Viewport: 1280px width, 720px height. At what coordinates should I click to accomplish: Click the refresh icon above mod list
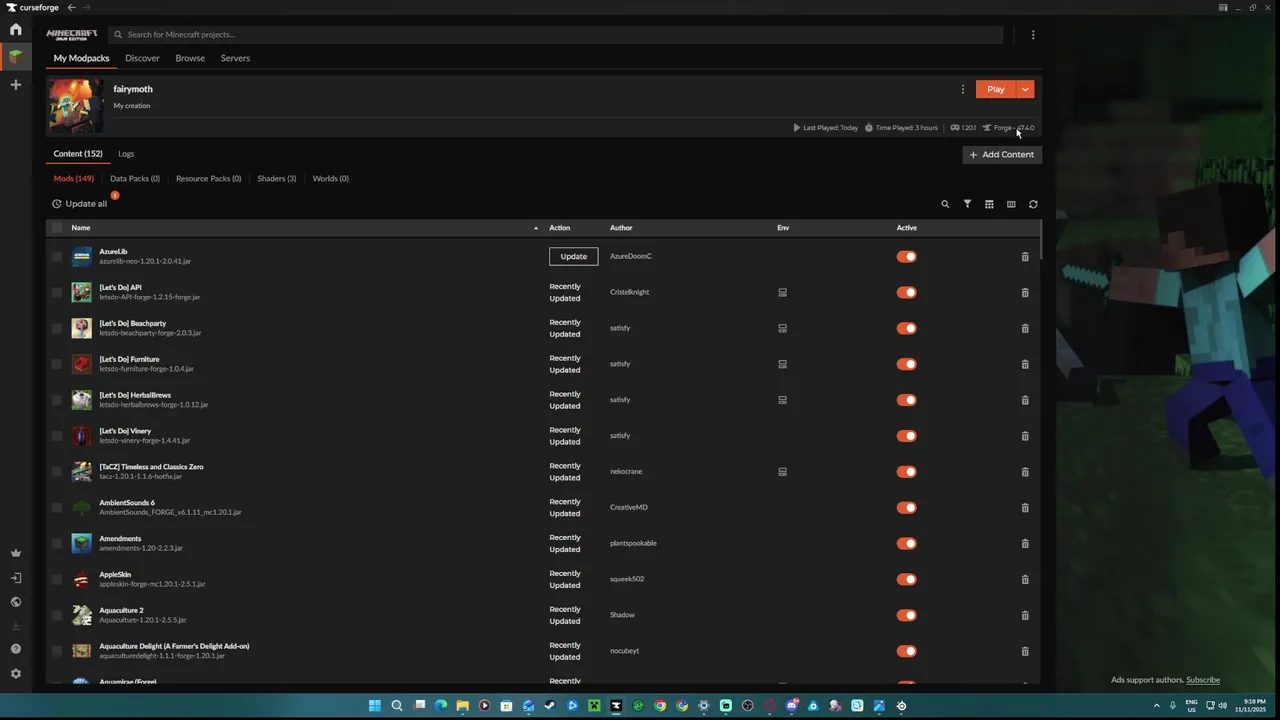coord(1033,204)
